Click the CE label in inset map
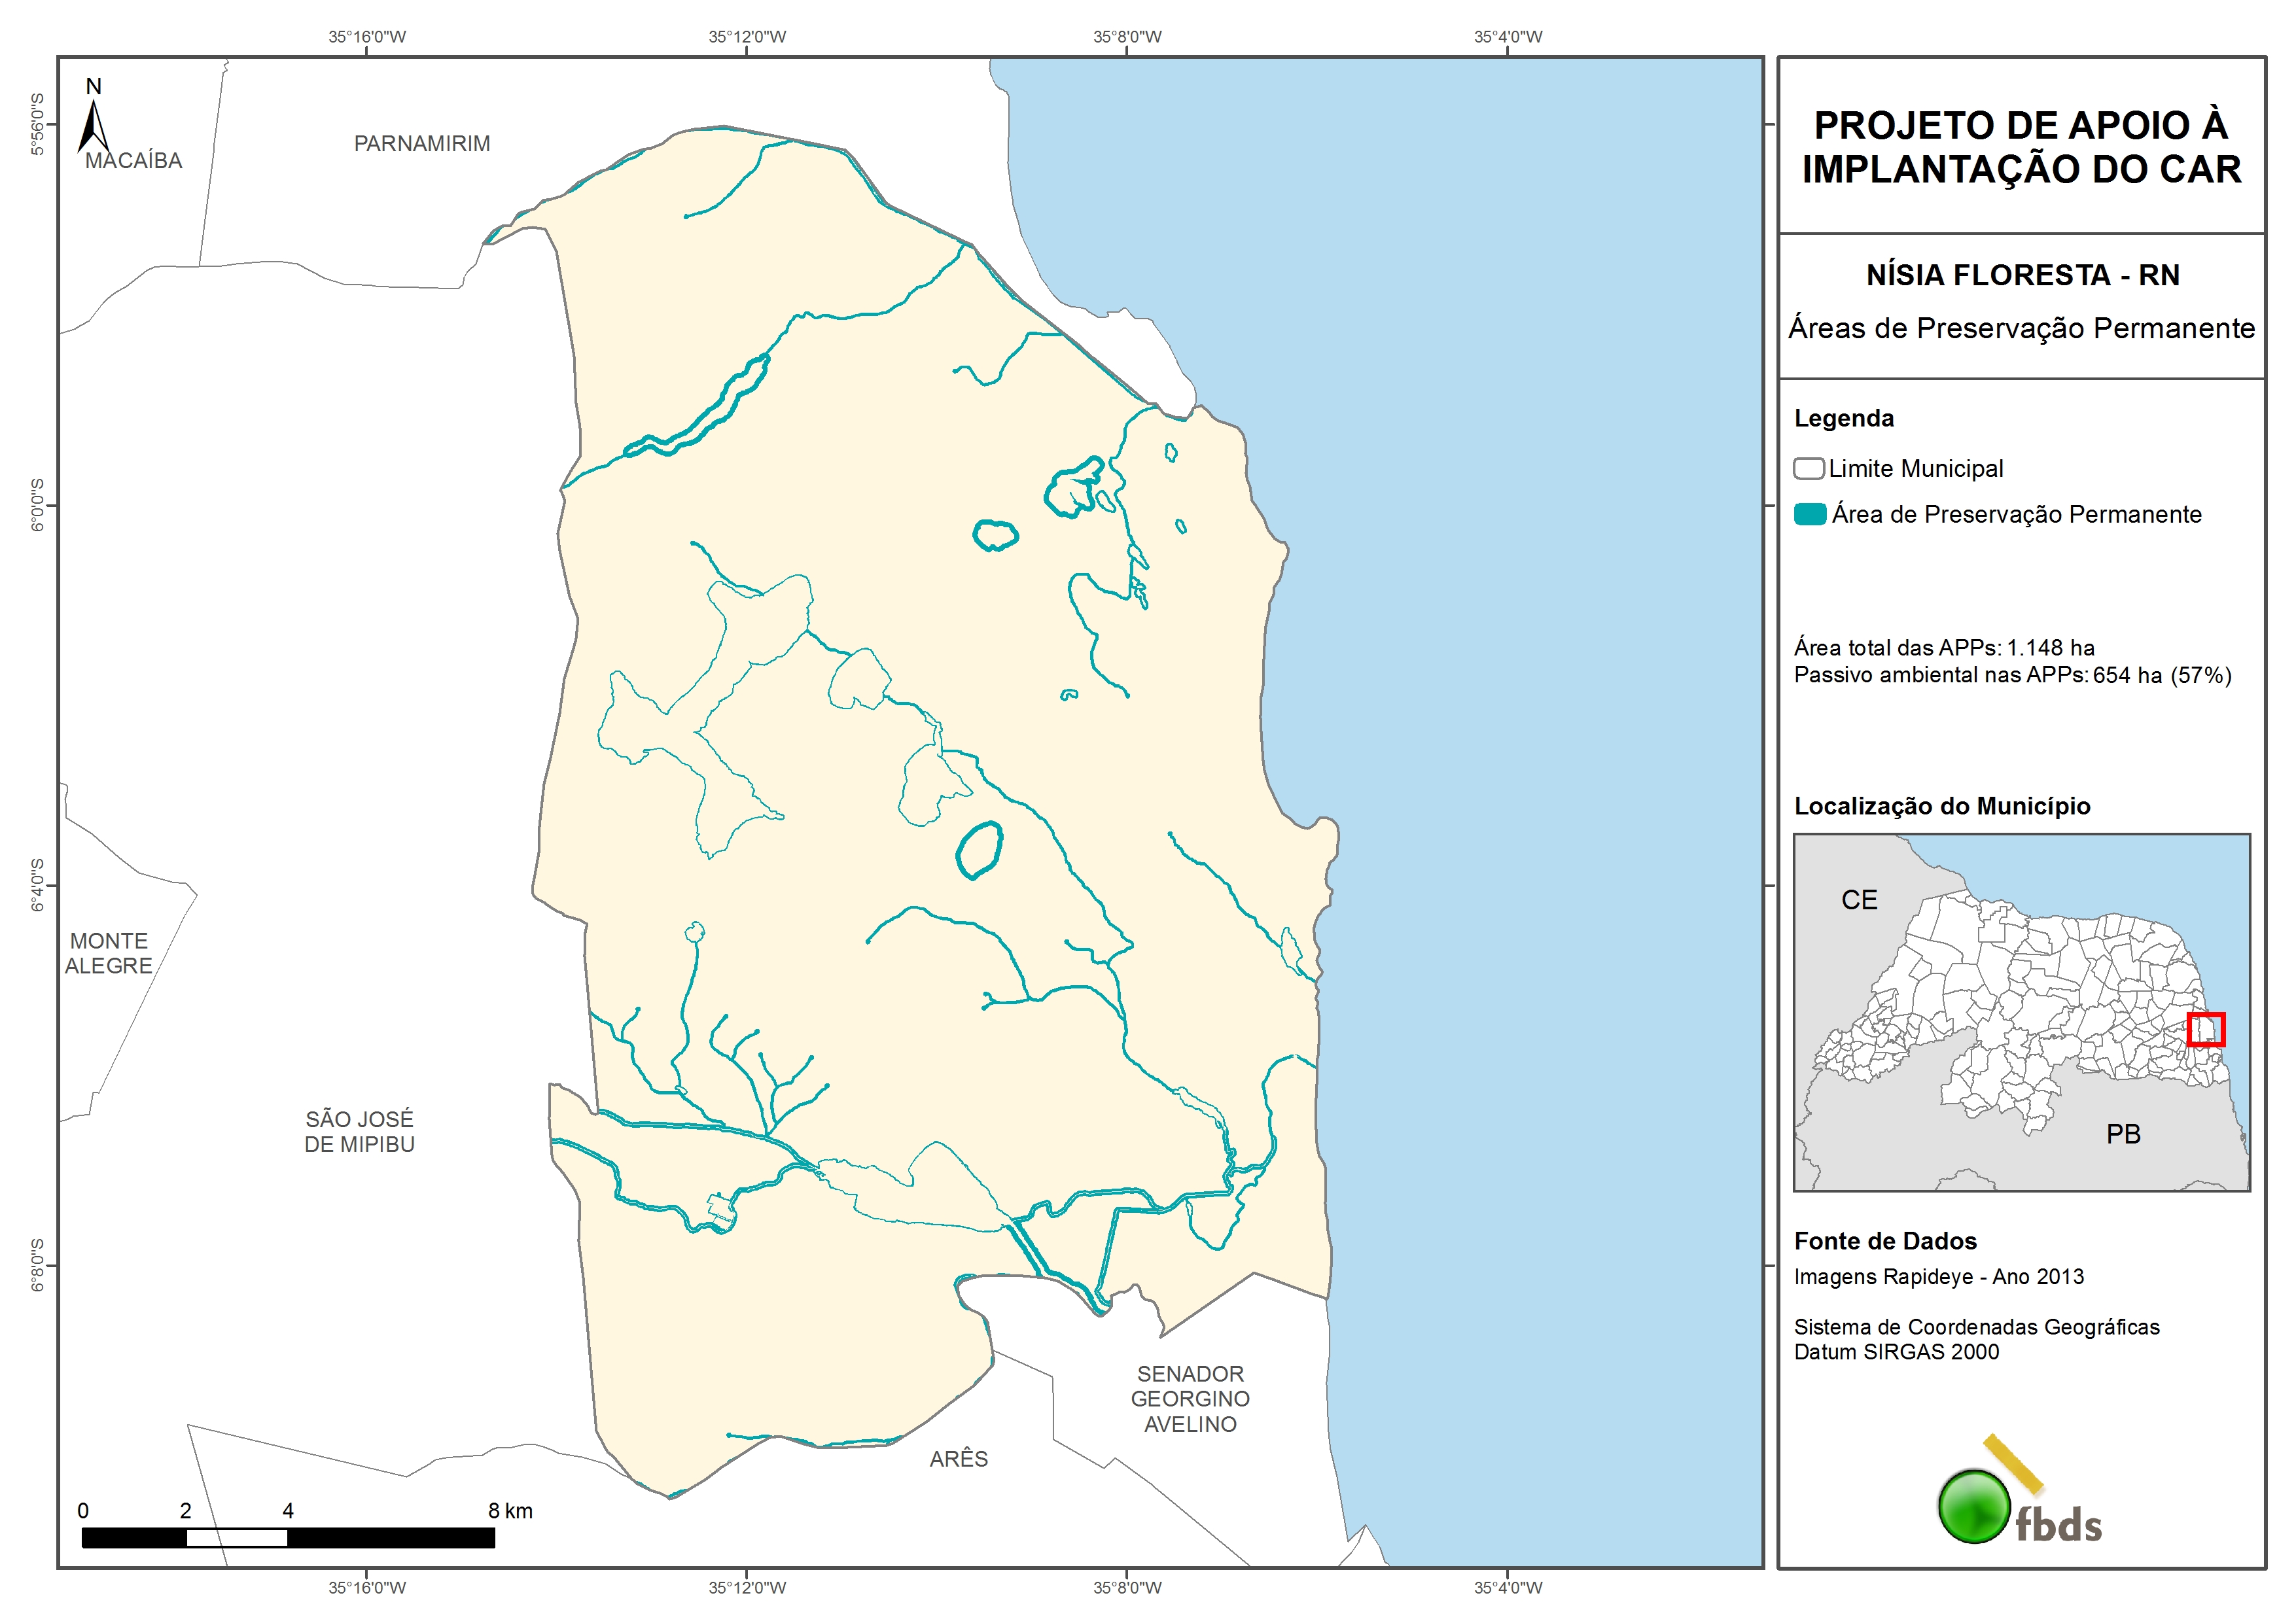 1859,900
